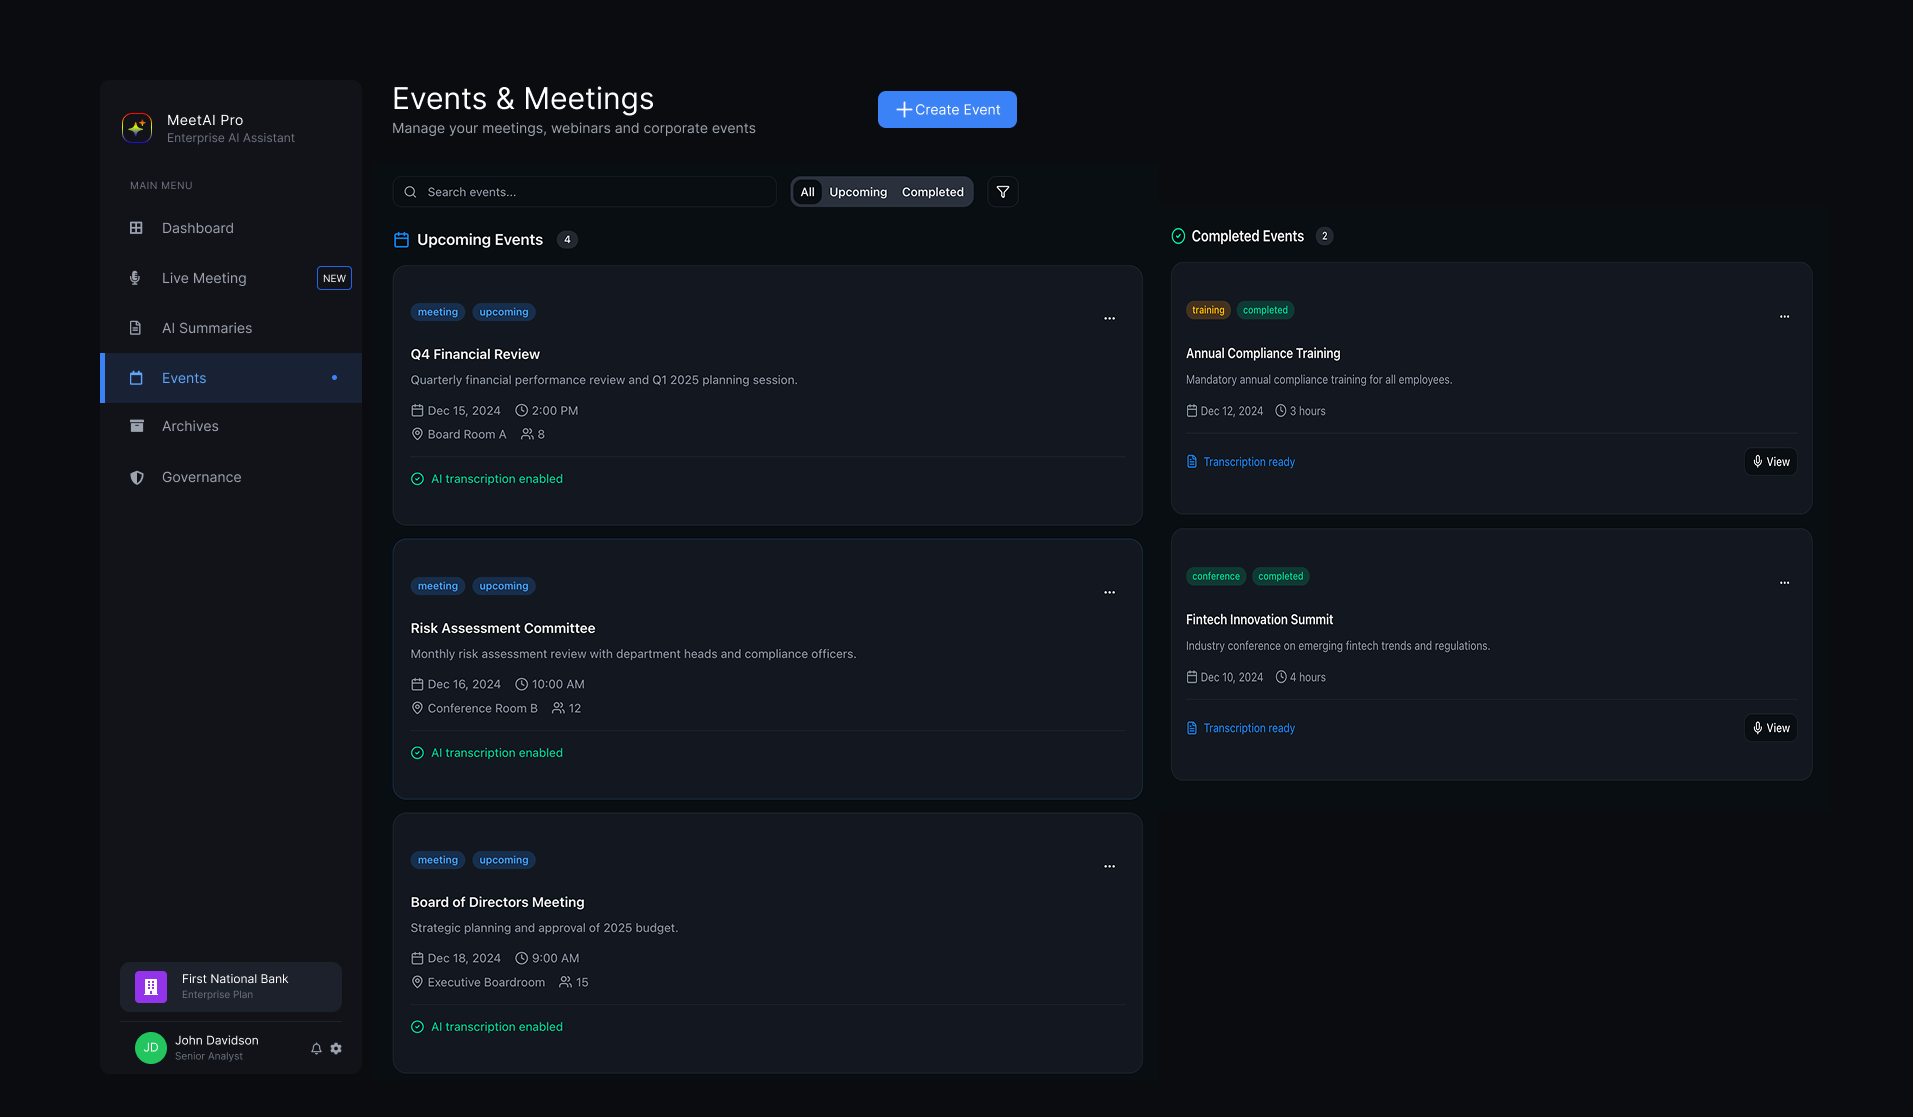Open the Risk Assessment Committee options menu
1913x1117 pixels.
1109,592
